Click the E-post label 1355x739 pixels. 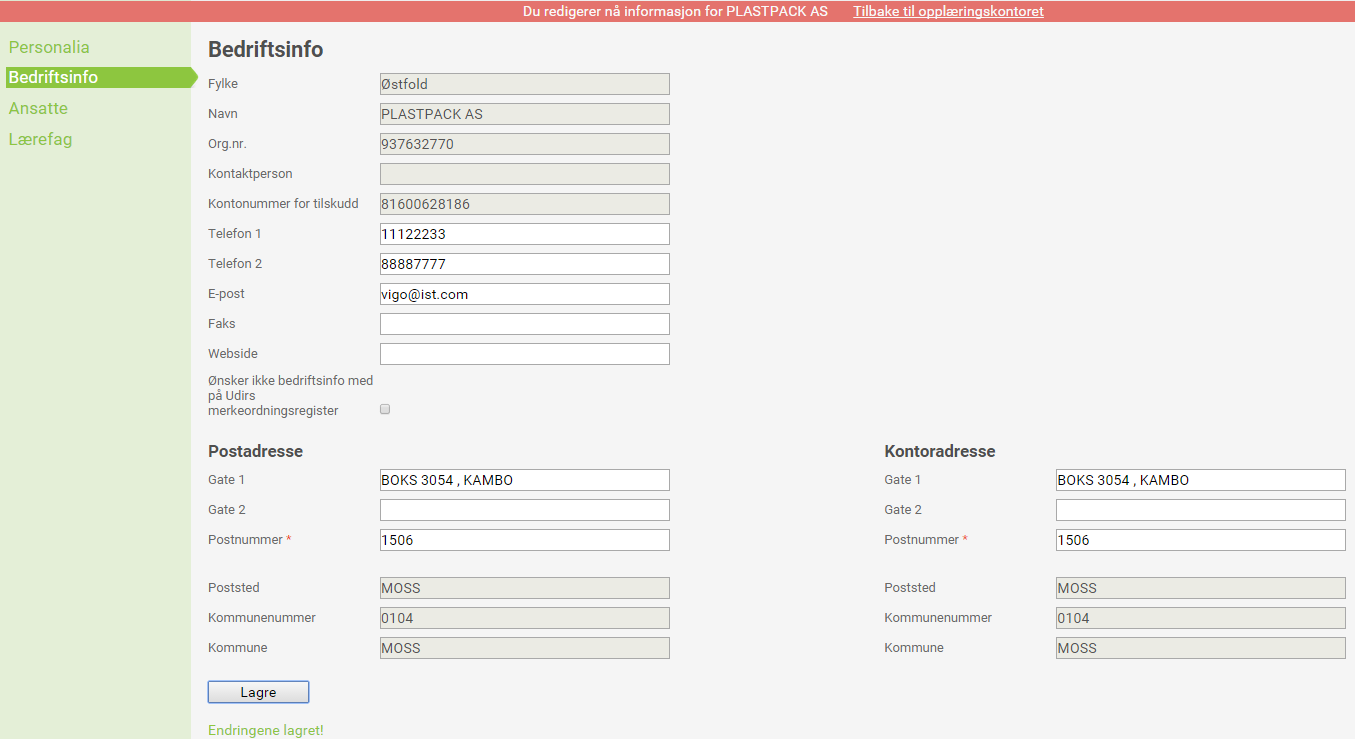click(226, 294)
